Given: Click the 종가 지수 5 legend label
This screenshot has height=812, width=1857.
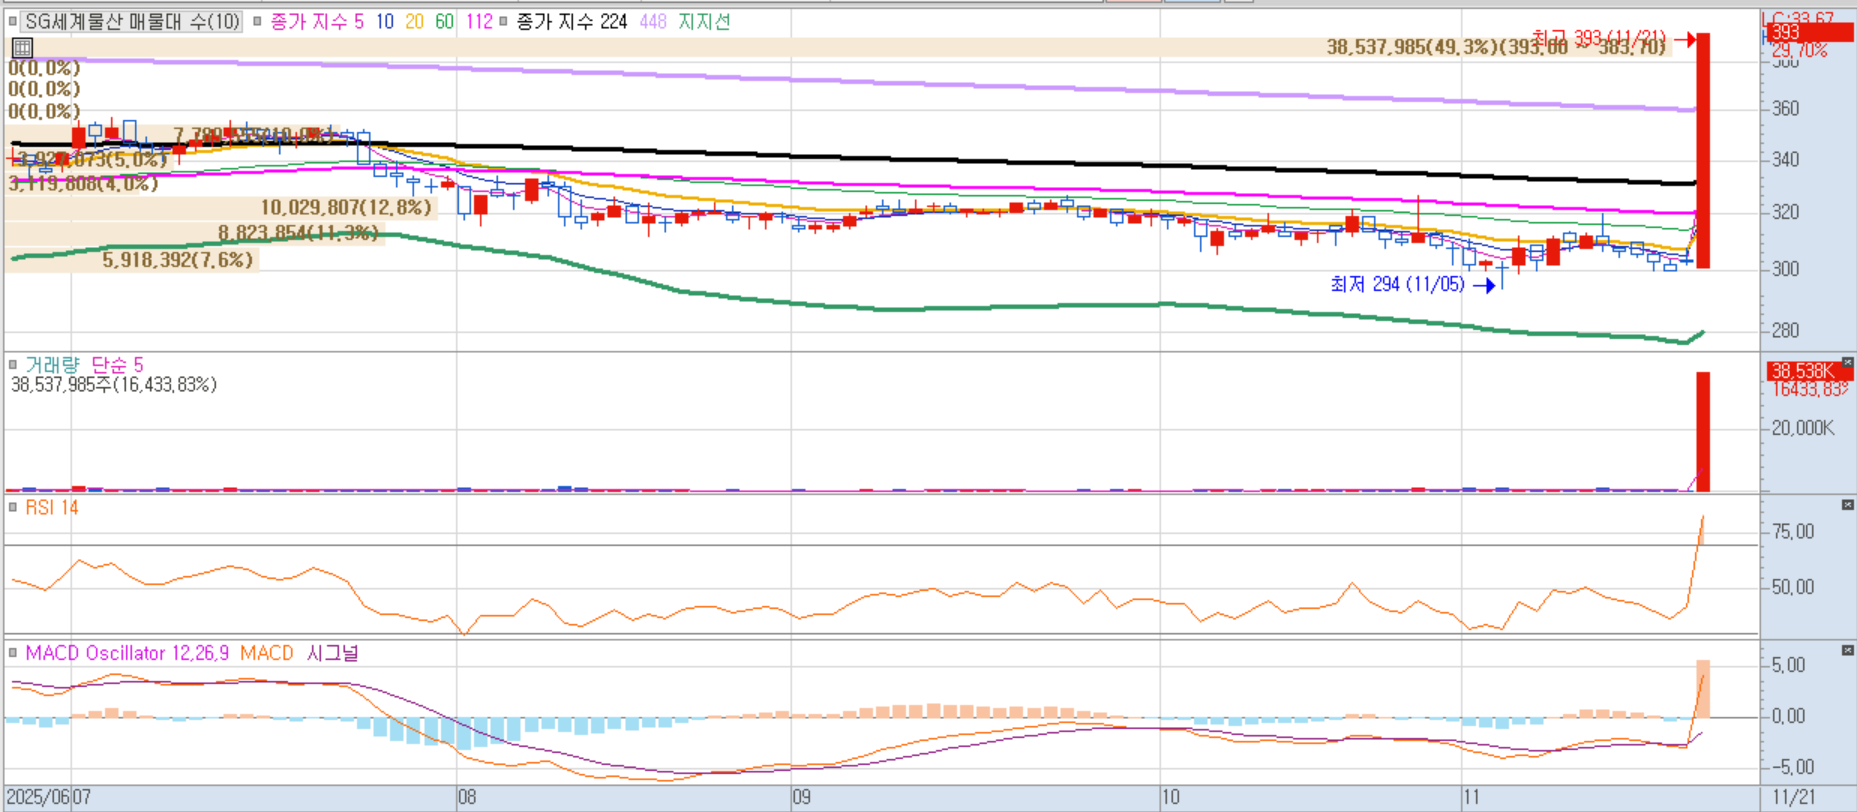Looking at the screenshot, I should tap(317, 21).
